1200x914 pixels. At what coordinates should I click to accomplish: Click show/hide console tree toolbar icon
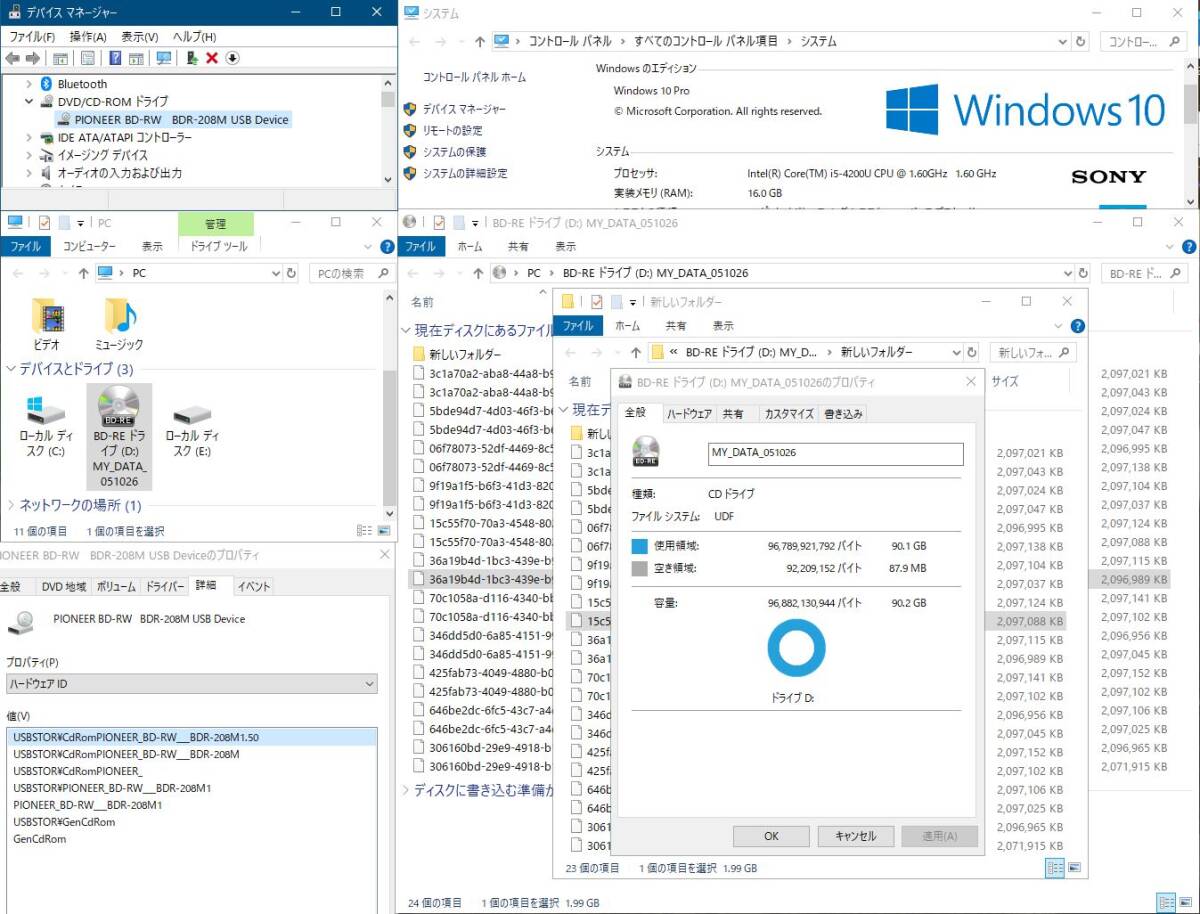60,58
